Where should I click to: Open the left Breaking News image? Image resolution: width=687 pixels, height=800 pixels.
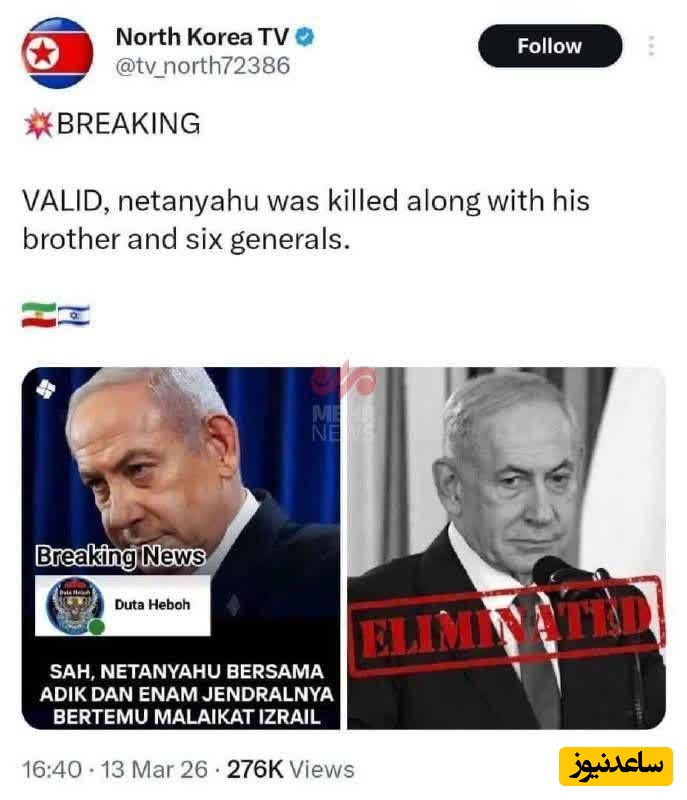click(181, 548)
